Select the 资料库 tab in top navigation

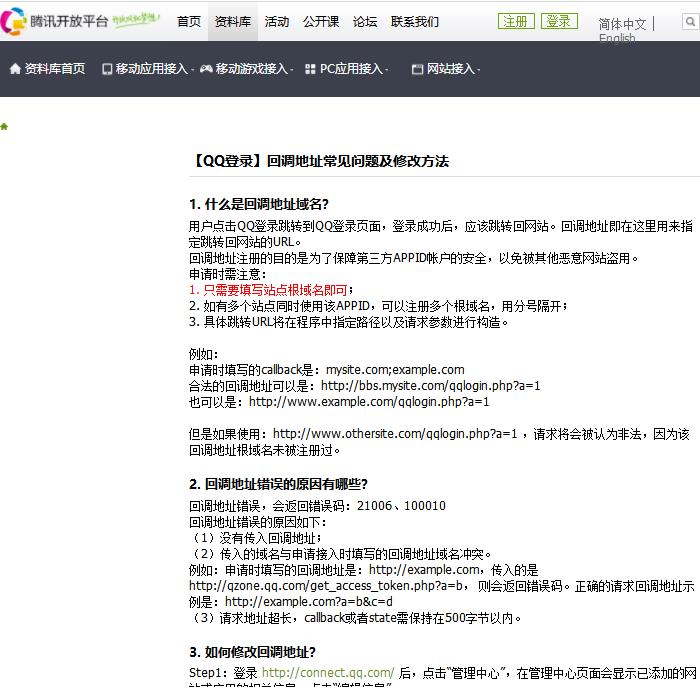coord(233,21)
